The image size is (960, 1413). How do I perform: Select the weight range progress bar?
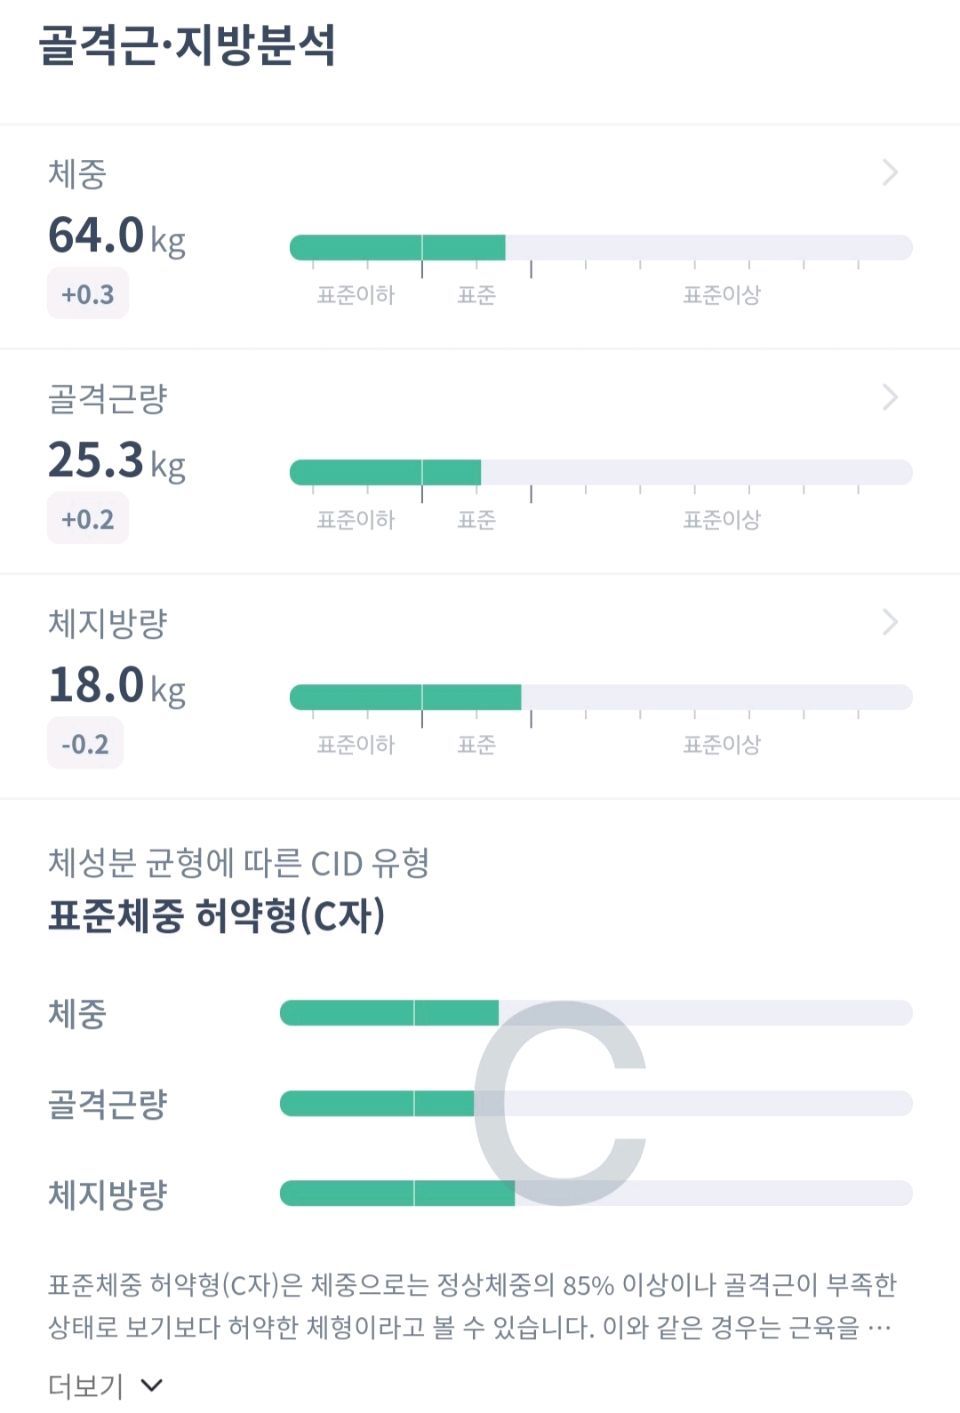tap(601, 247)
